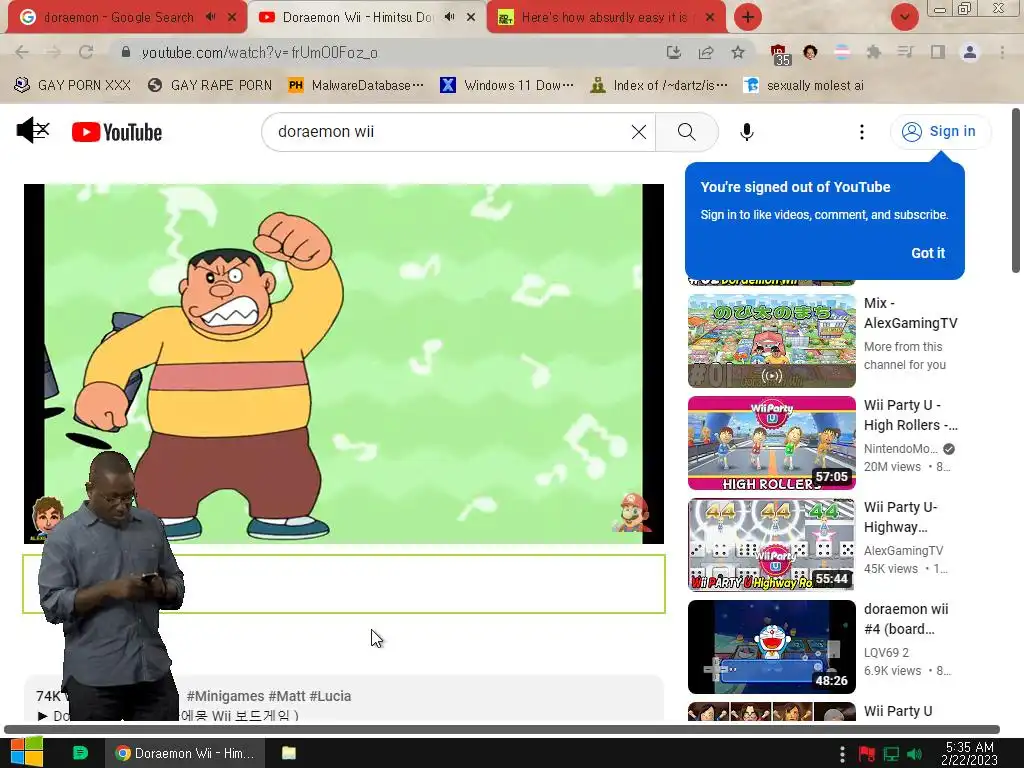Switch to the "Here's how absurdly easy" tab
The height and width of the screenshot is (768, 1024).
pyautogui.click(x=604, y=17)
